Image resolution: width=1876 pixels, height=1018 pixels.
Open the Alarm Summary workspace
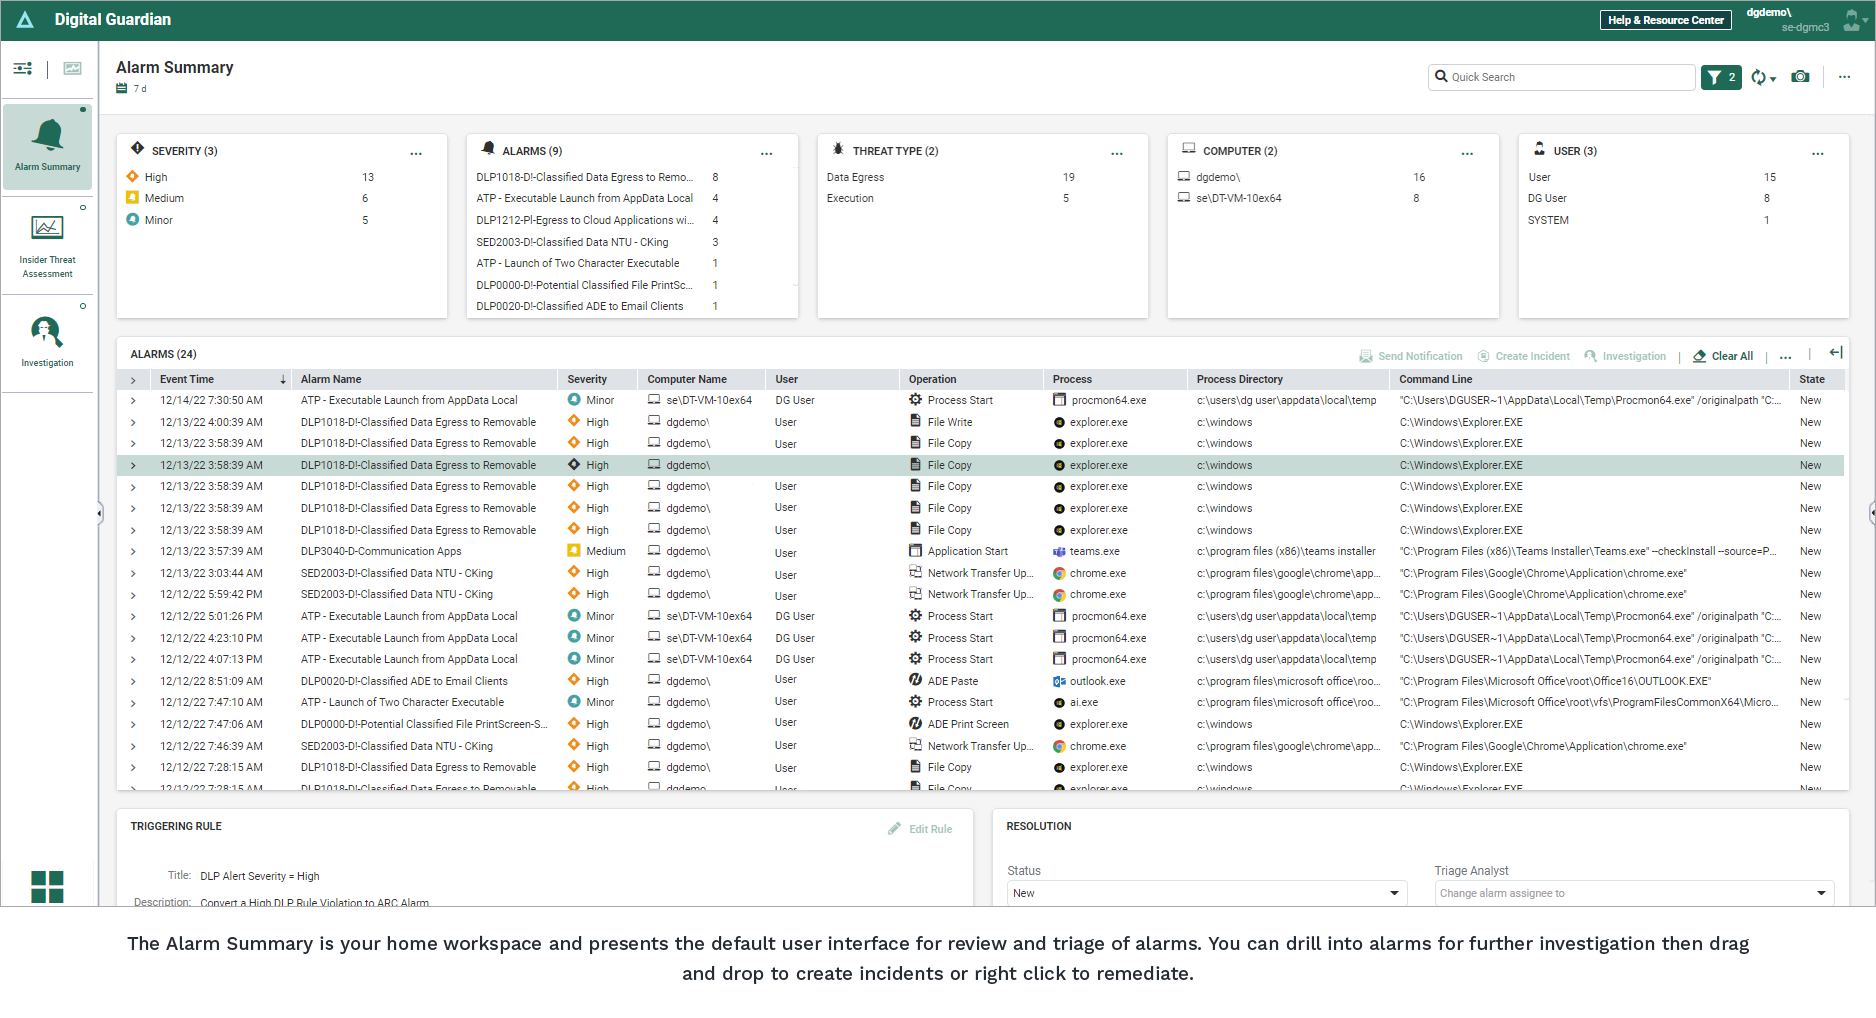pyautogui.click(x=48, y=146)
